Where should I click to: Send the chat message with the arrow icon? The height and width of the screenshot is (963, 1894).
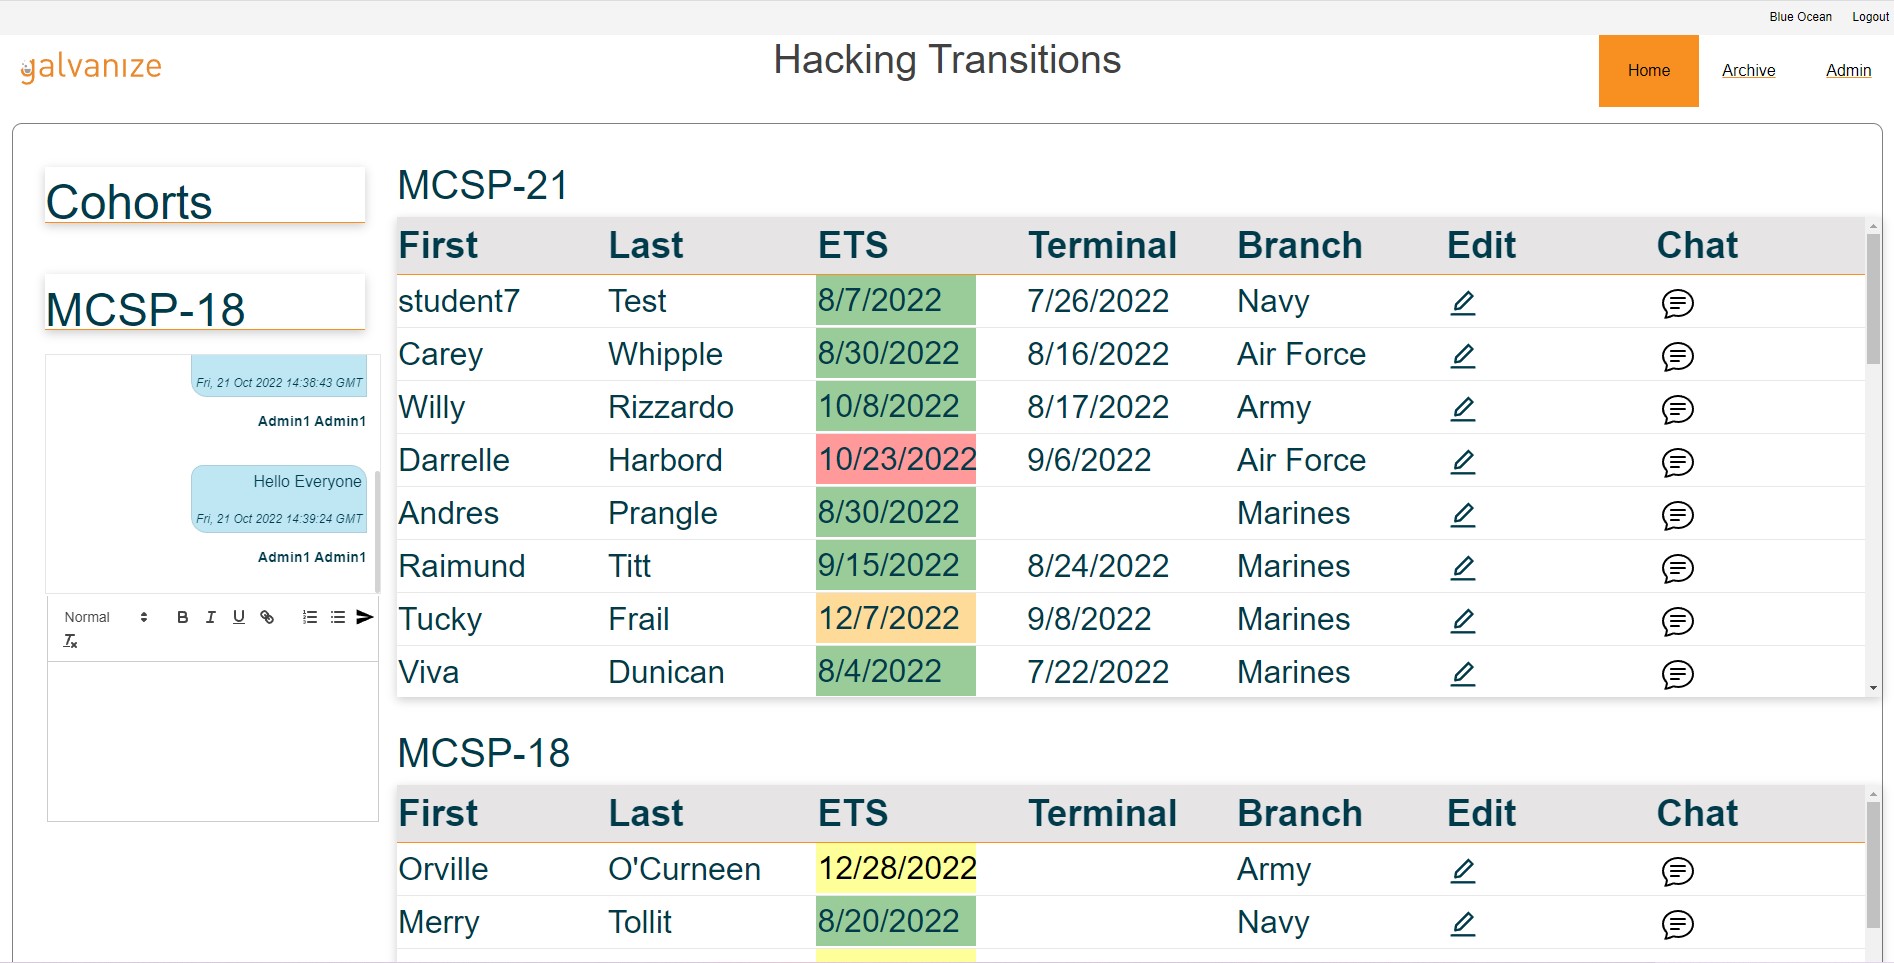pos(362,617)
